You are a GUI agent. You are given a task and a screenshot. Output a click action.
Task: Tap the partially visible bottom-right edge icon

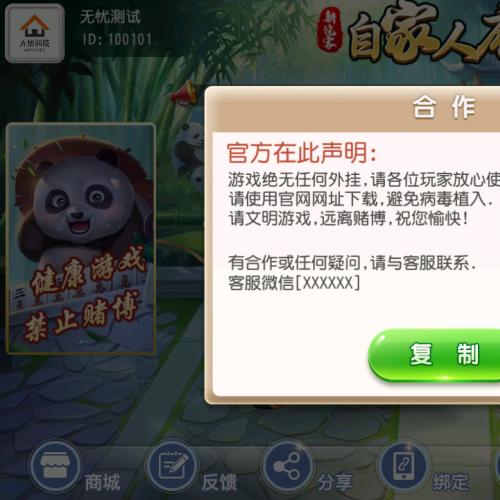497,466
